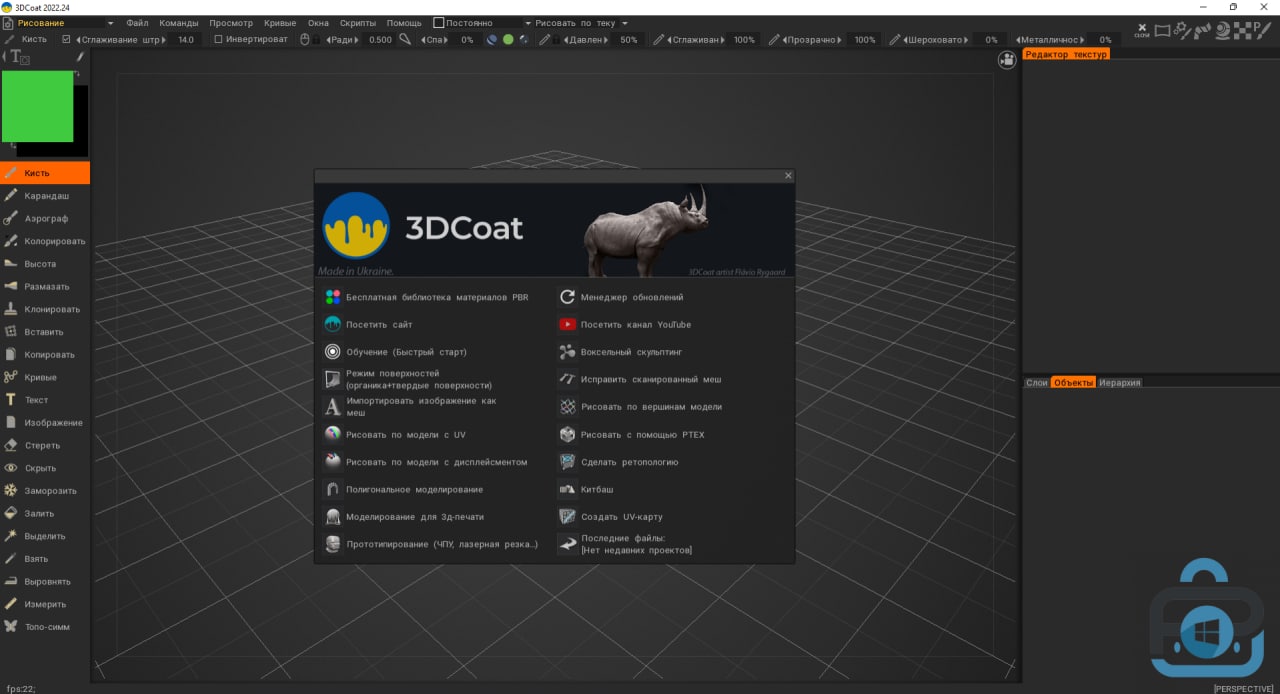Viewport: 1280px width, 694px height.
Task: Click right arrow of Давлен value
Action: tap(605, 40)
